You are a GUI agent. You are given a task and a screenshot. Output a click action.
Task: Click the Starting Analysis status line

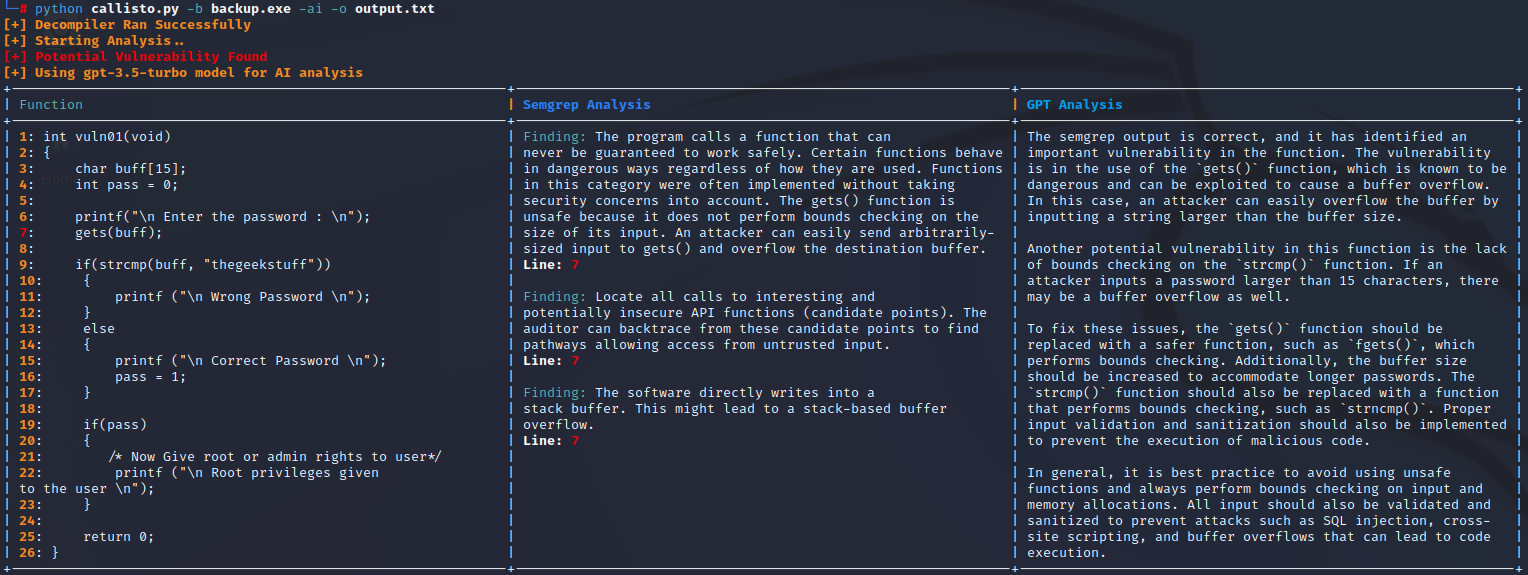94,41
